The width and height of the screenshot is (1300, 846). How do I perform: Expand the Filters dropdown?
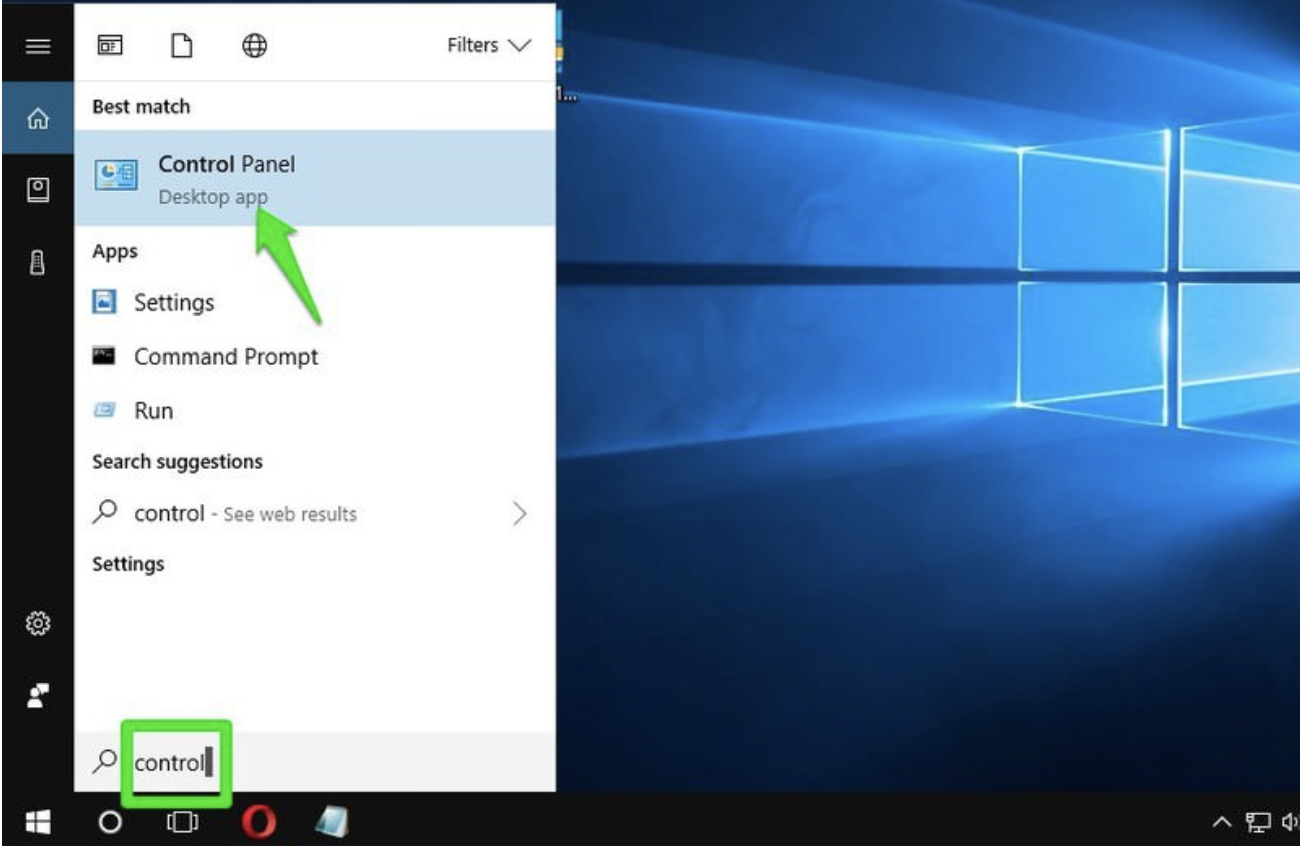[x=488, y=46]
